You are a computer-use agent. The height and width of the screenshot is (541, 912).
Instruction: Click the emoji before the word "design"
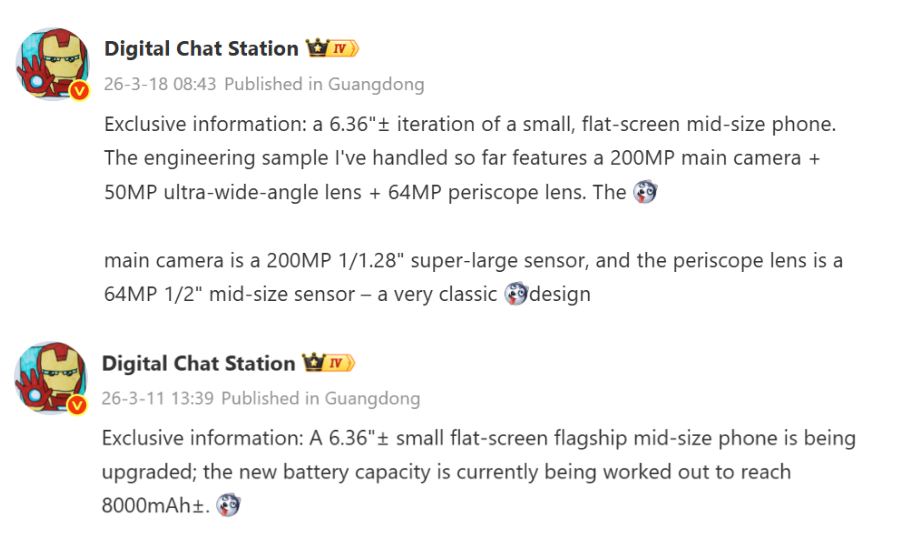[516, 294]
